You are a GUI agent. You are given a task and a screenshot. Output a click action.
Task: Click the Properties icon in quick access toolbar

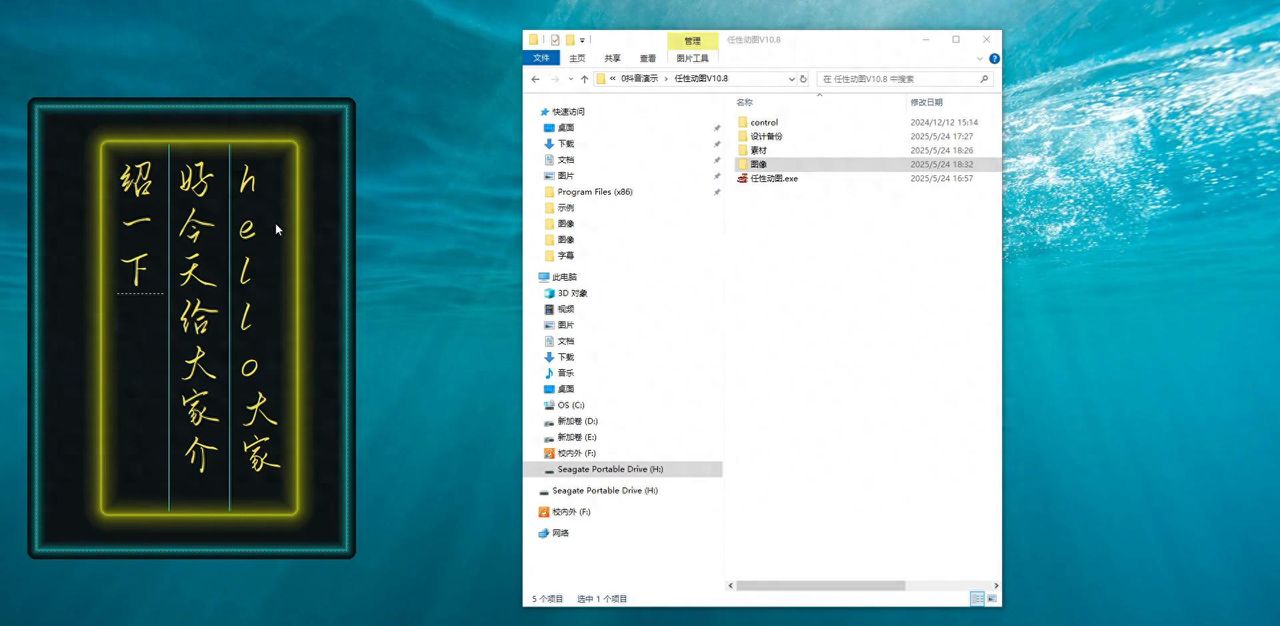coord(555,40)
